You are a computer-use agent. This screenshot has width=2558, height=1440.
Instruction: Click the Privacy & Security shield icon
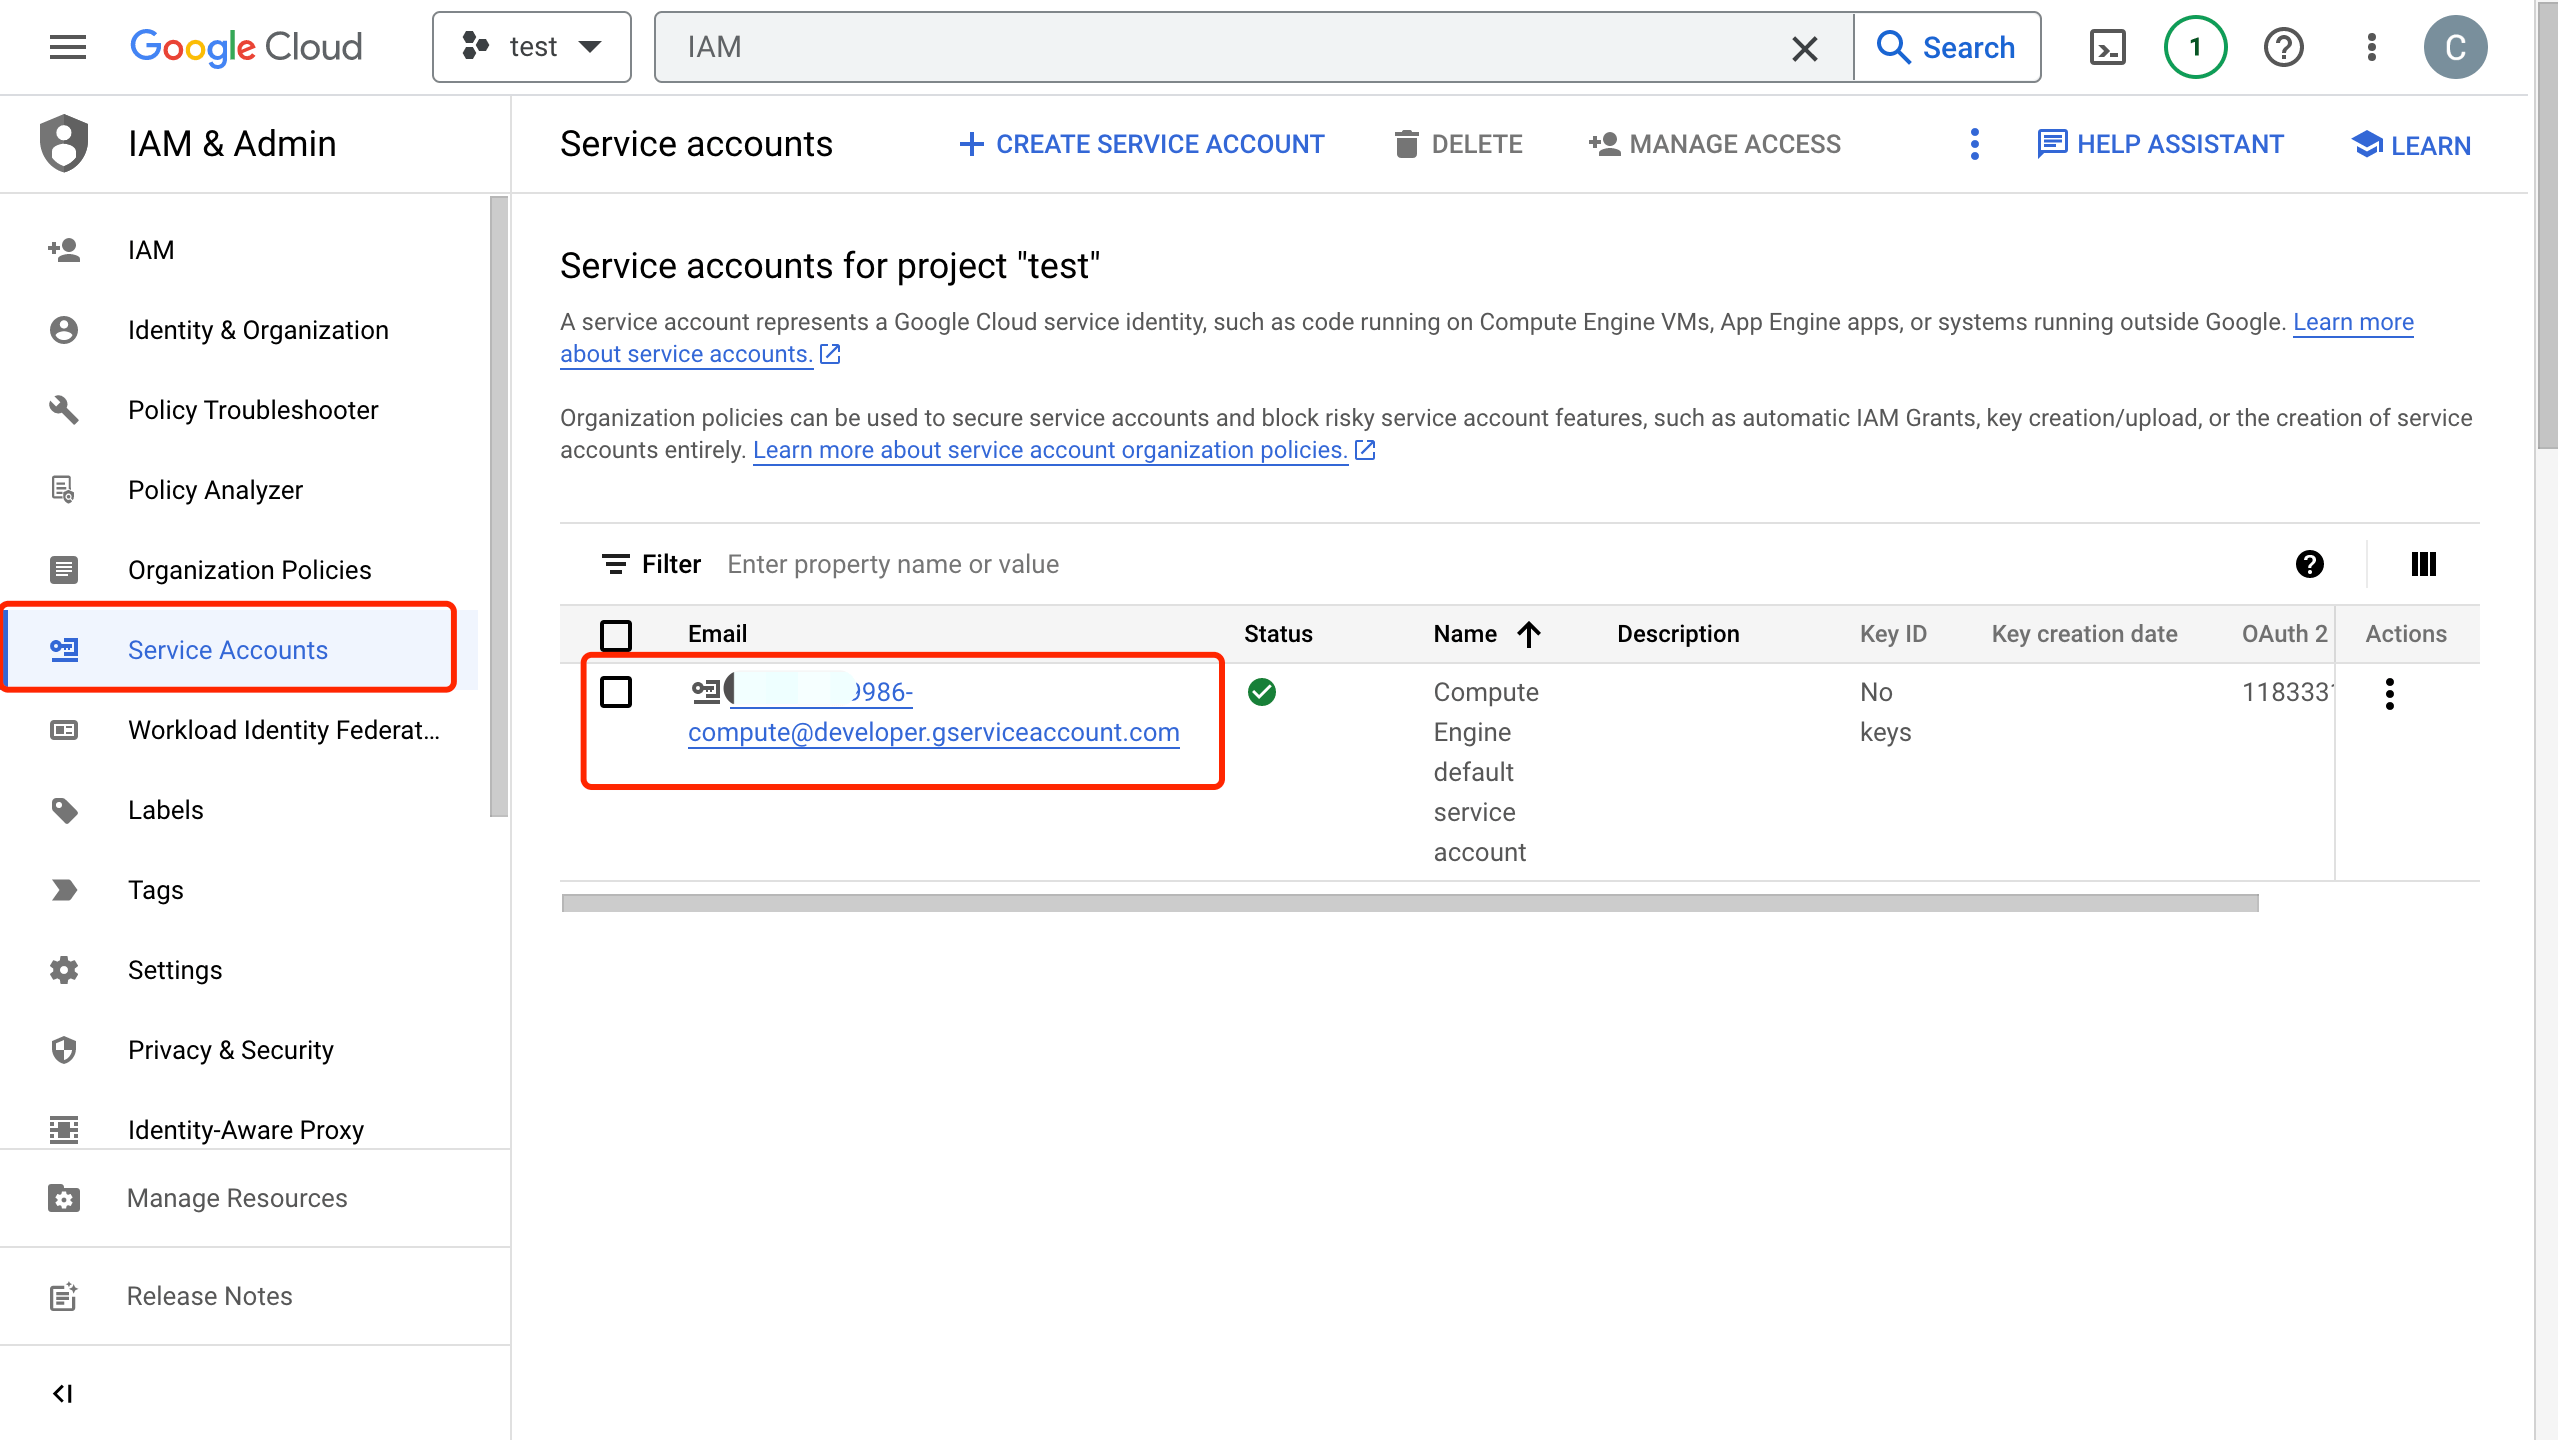click(64, 1050)
